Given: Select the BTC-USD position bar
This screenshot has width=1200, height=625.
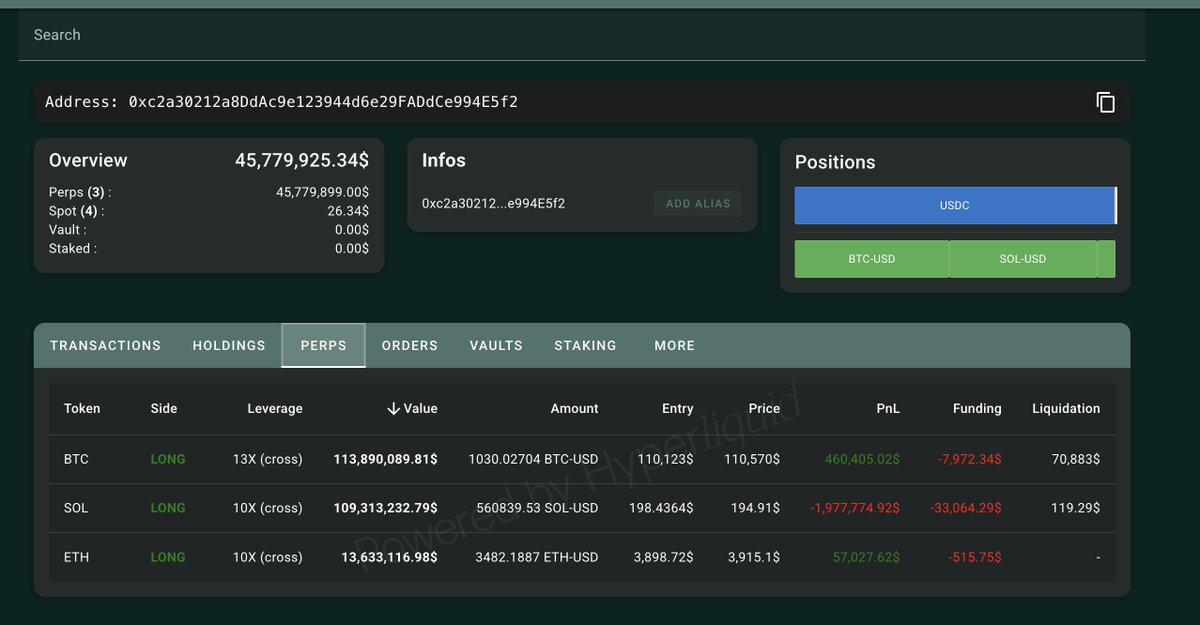Looking at the screenshot, I should [x=871, y=259].
